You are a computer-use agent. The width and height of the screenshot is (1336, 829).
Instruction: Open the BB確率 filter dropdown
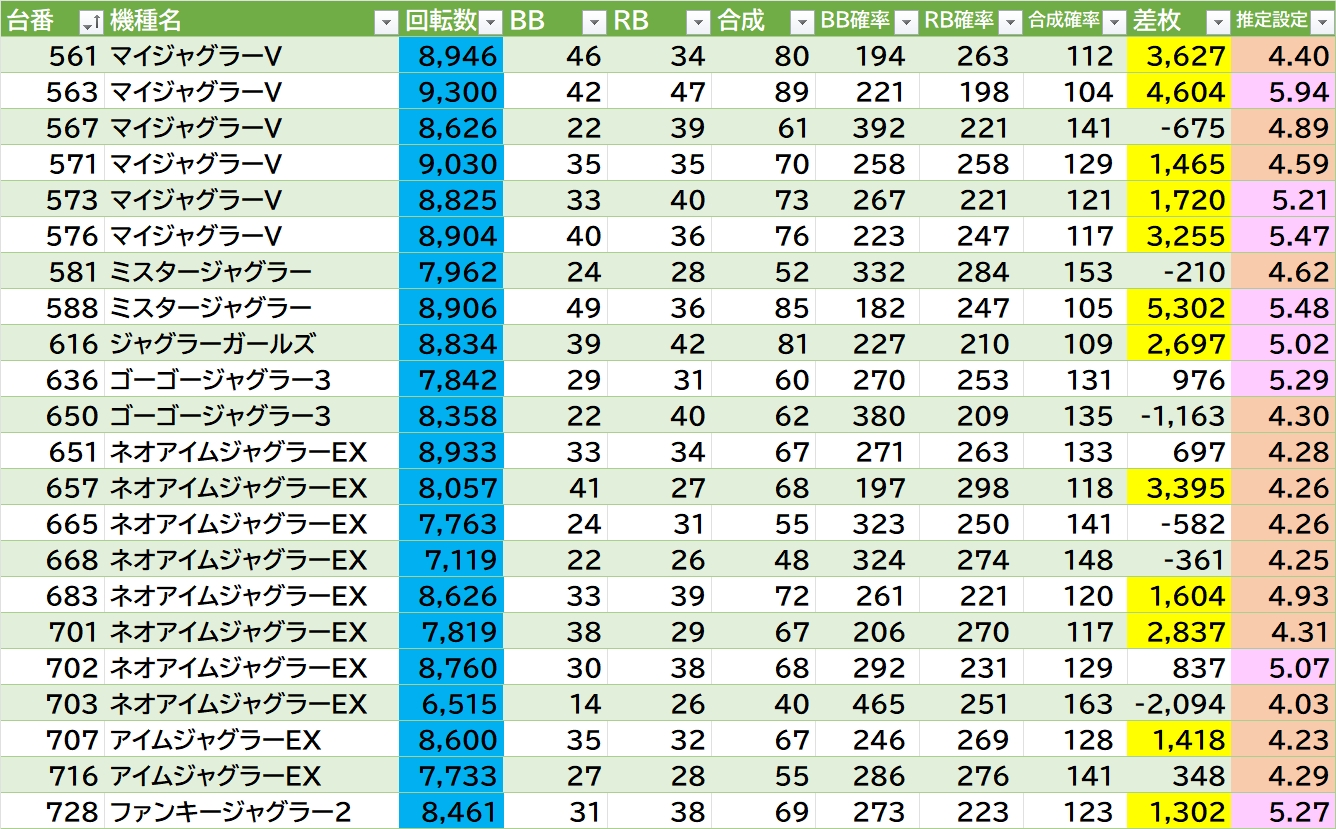click(x=906, y=22)
